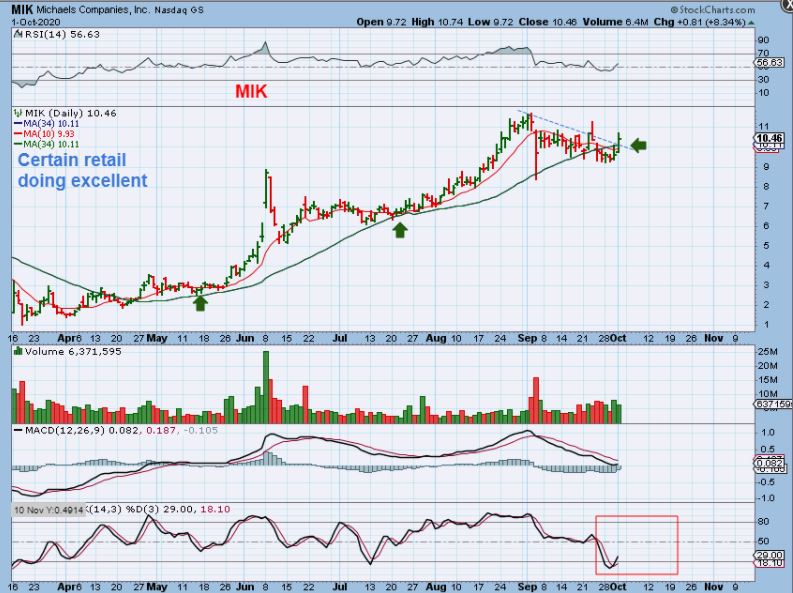Click the -0.105 MACD histogram value

tap(200, 430)
